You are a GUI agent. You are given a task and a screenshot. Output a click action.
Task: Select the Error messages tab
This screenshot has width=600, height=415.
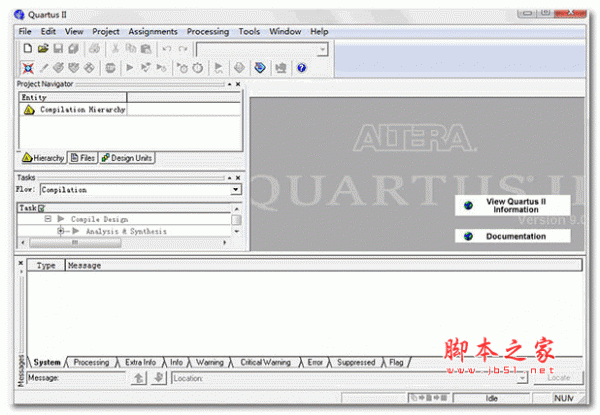315,362
